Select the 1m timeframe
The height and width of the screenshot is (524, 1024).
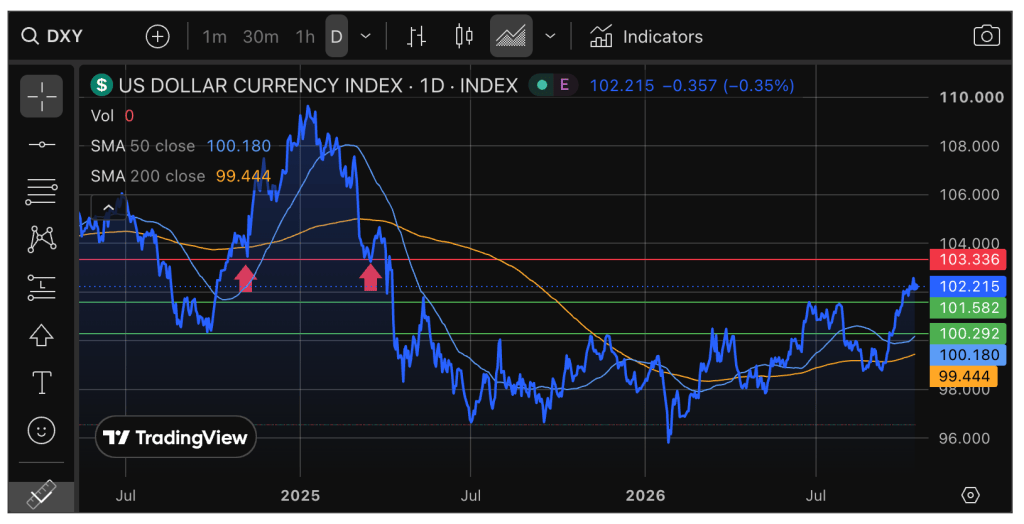(x=214, y=37)
